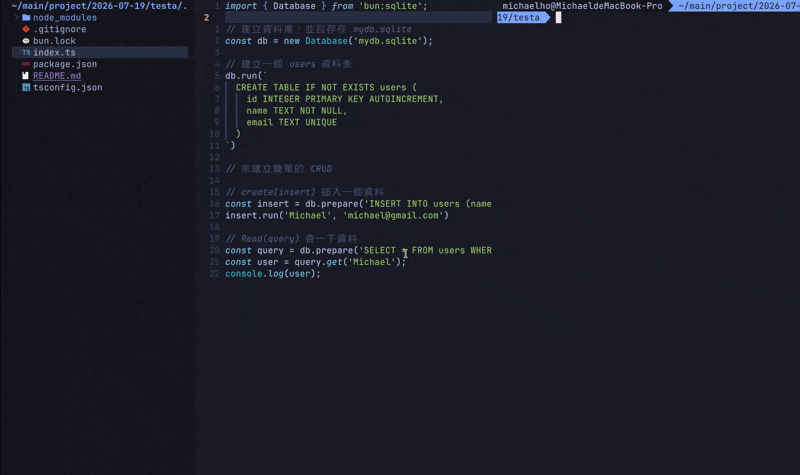
Task: Click the email TEXT UNIQUE line
Action: click(x=291, y=122)
